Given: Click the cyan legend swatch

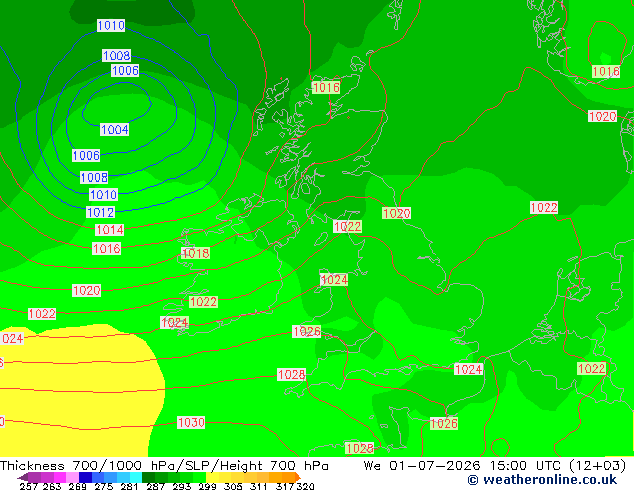Looking at the screenshot, I should pyautogui.click(x=135, y=477).
